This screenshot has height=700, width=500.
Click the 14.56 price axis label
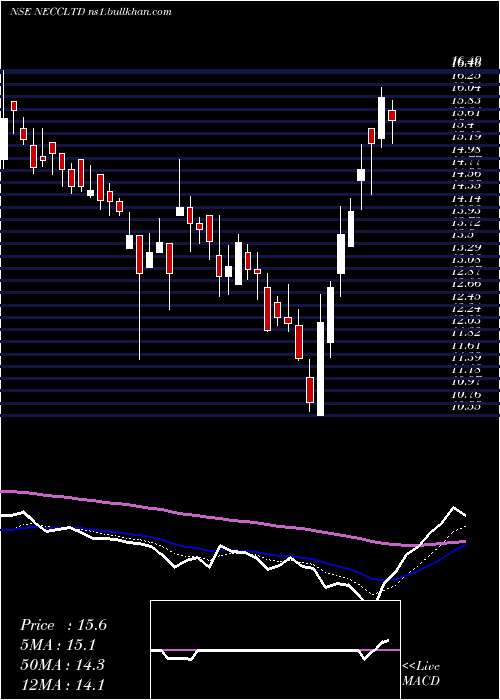(x=466, y=173)
